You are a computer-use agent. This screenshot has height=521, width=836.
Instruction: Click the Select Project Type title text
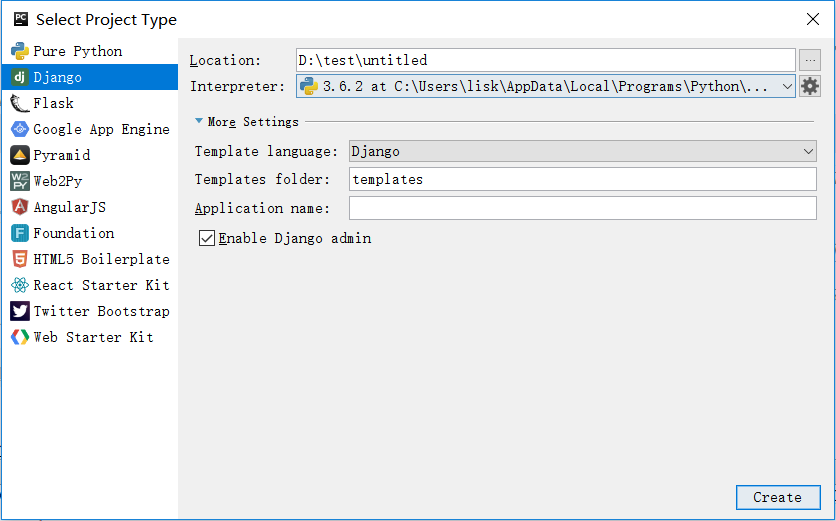coord(107,20)
